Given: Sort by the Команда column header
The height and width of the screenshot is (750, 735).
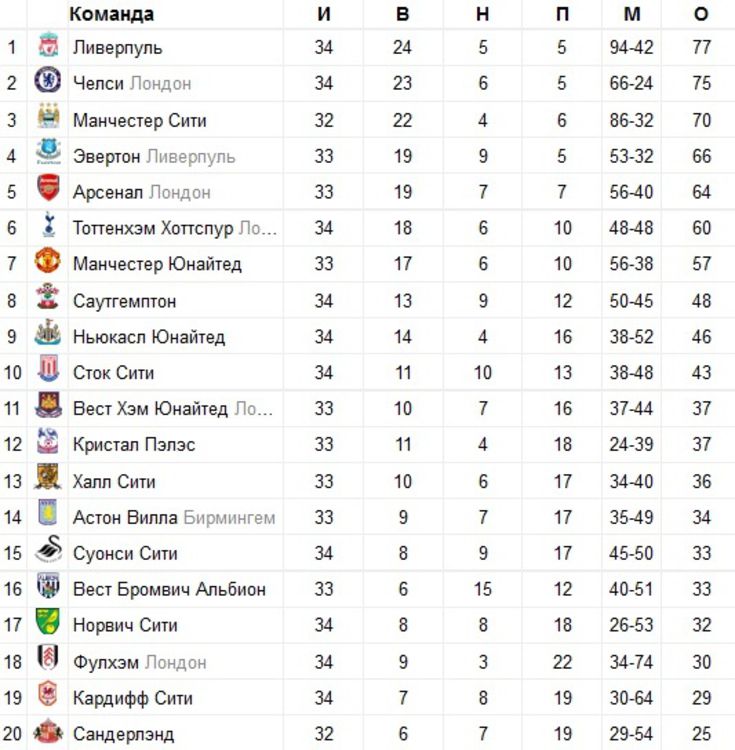Looking at the screenshot, I should pyautogui.click(x=111, y=14).
